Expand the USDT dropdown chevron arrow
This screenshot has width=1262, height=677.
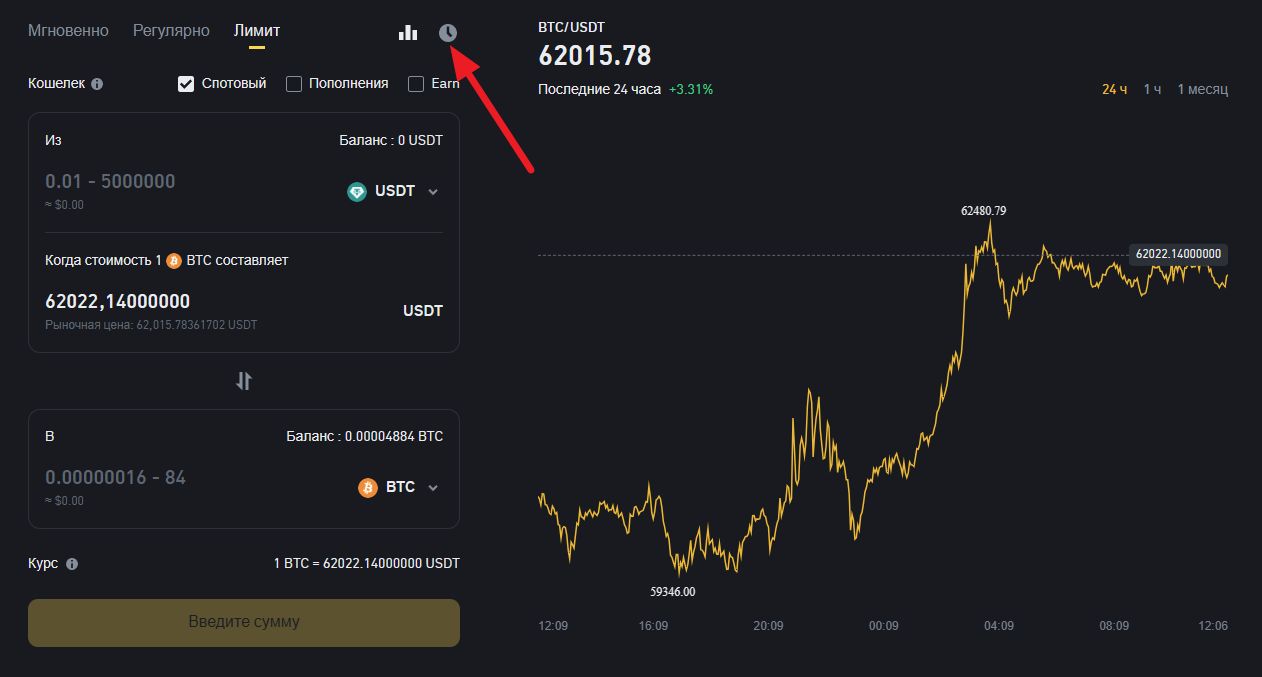coord(432,191)
